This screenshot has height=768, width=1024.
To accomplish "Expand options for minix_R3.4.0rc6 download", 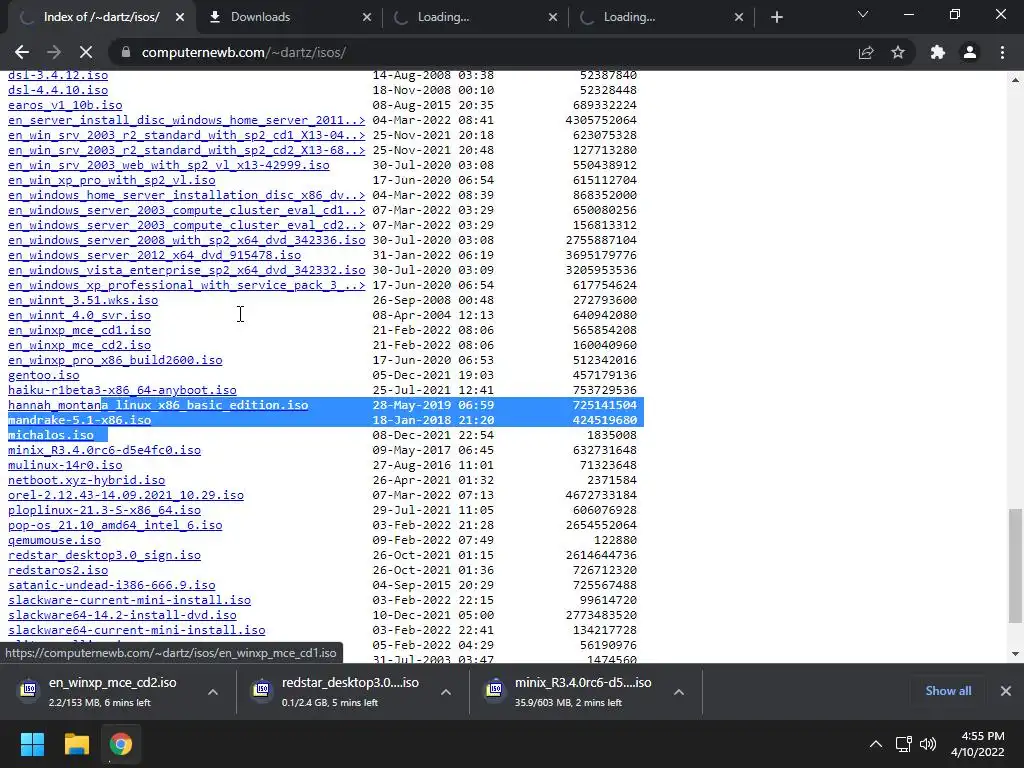I will (679, 692).
